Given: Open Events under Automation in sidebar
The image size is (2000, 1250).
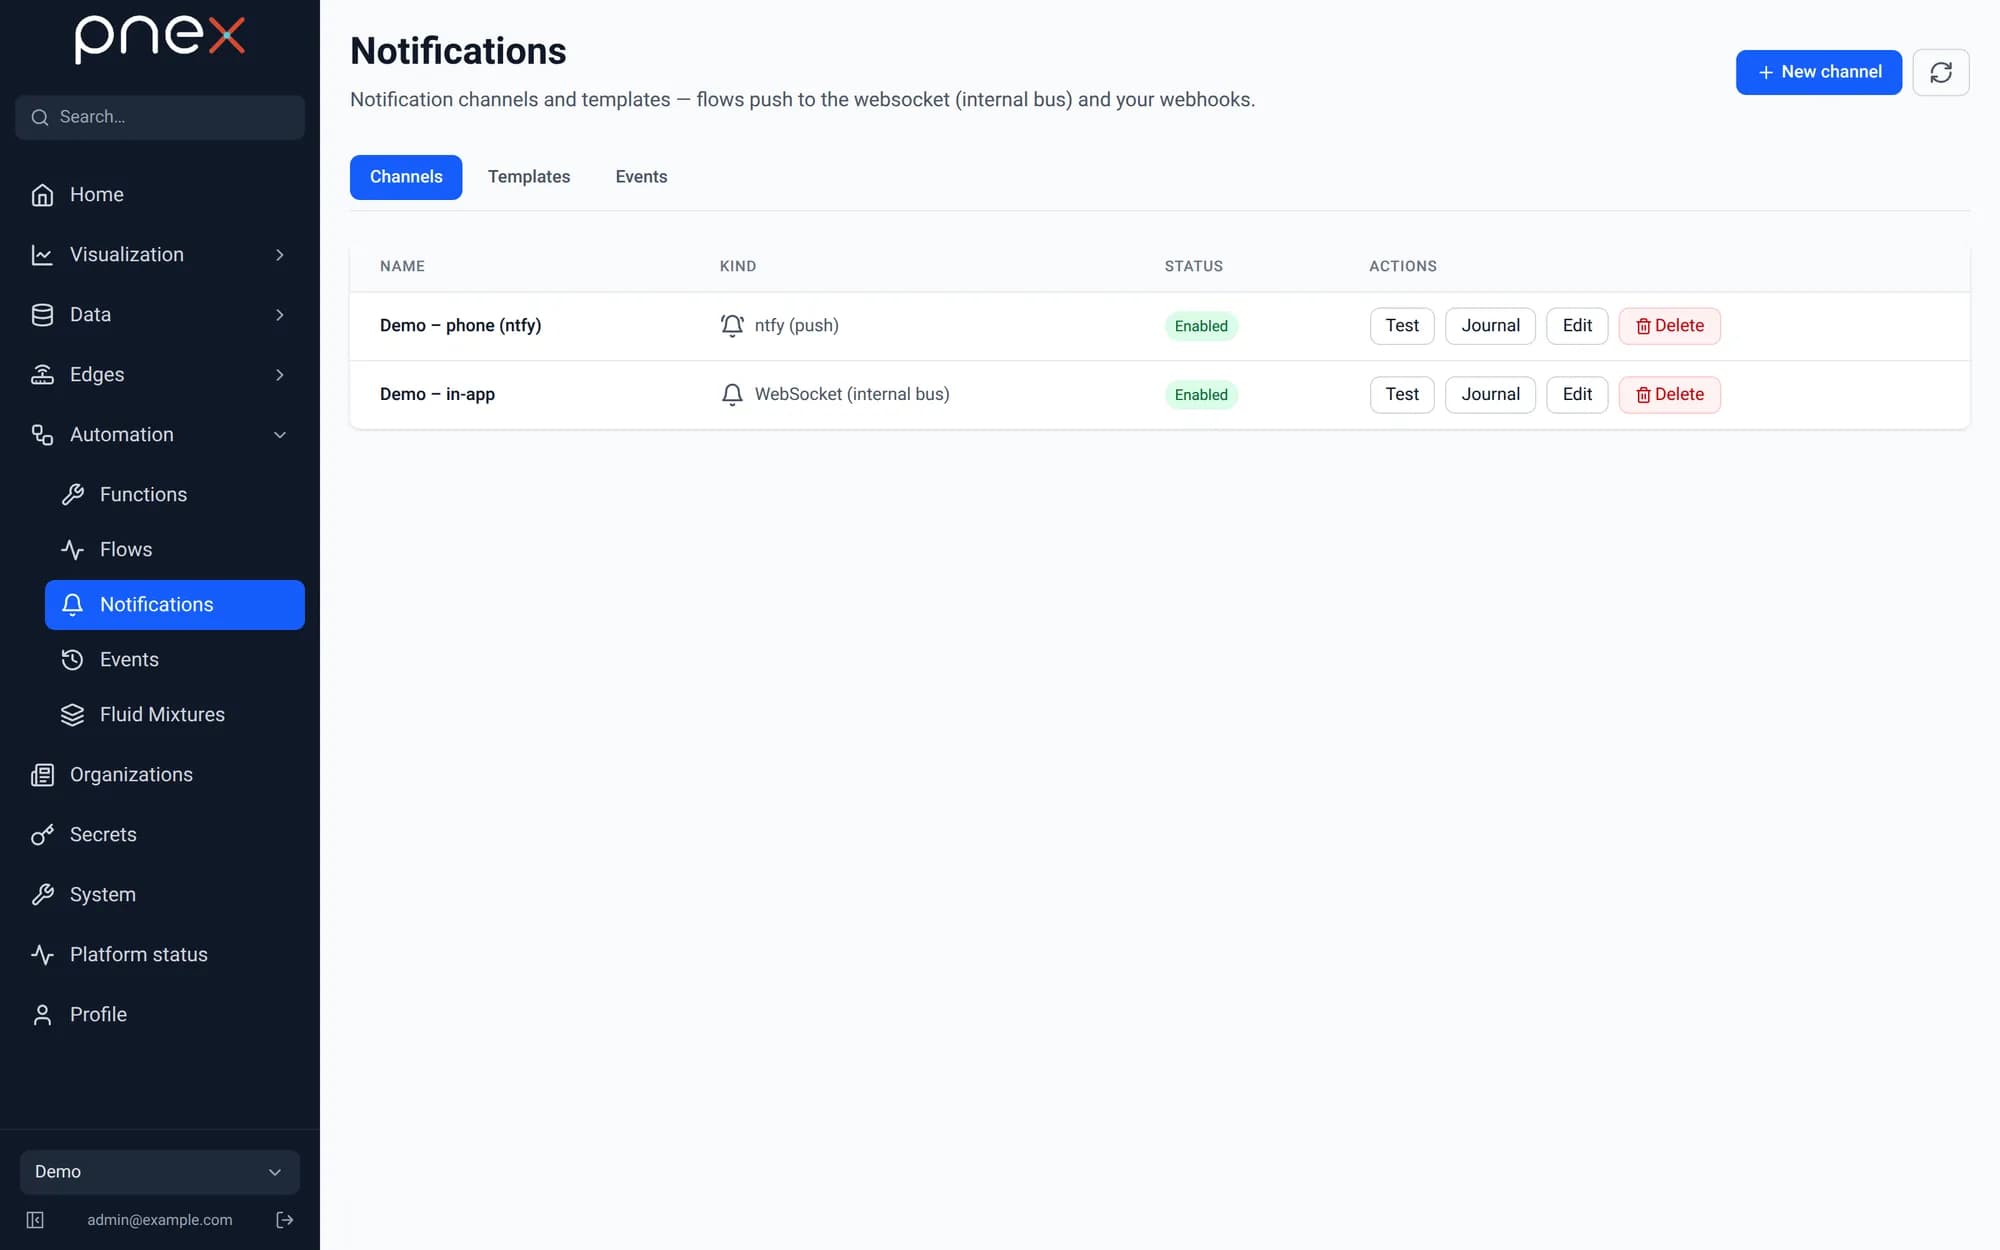Looking at the screenshot, I should point(175,659).
